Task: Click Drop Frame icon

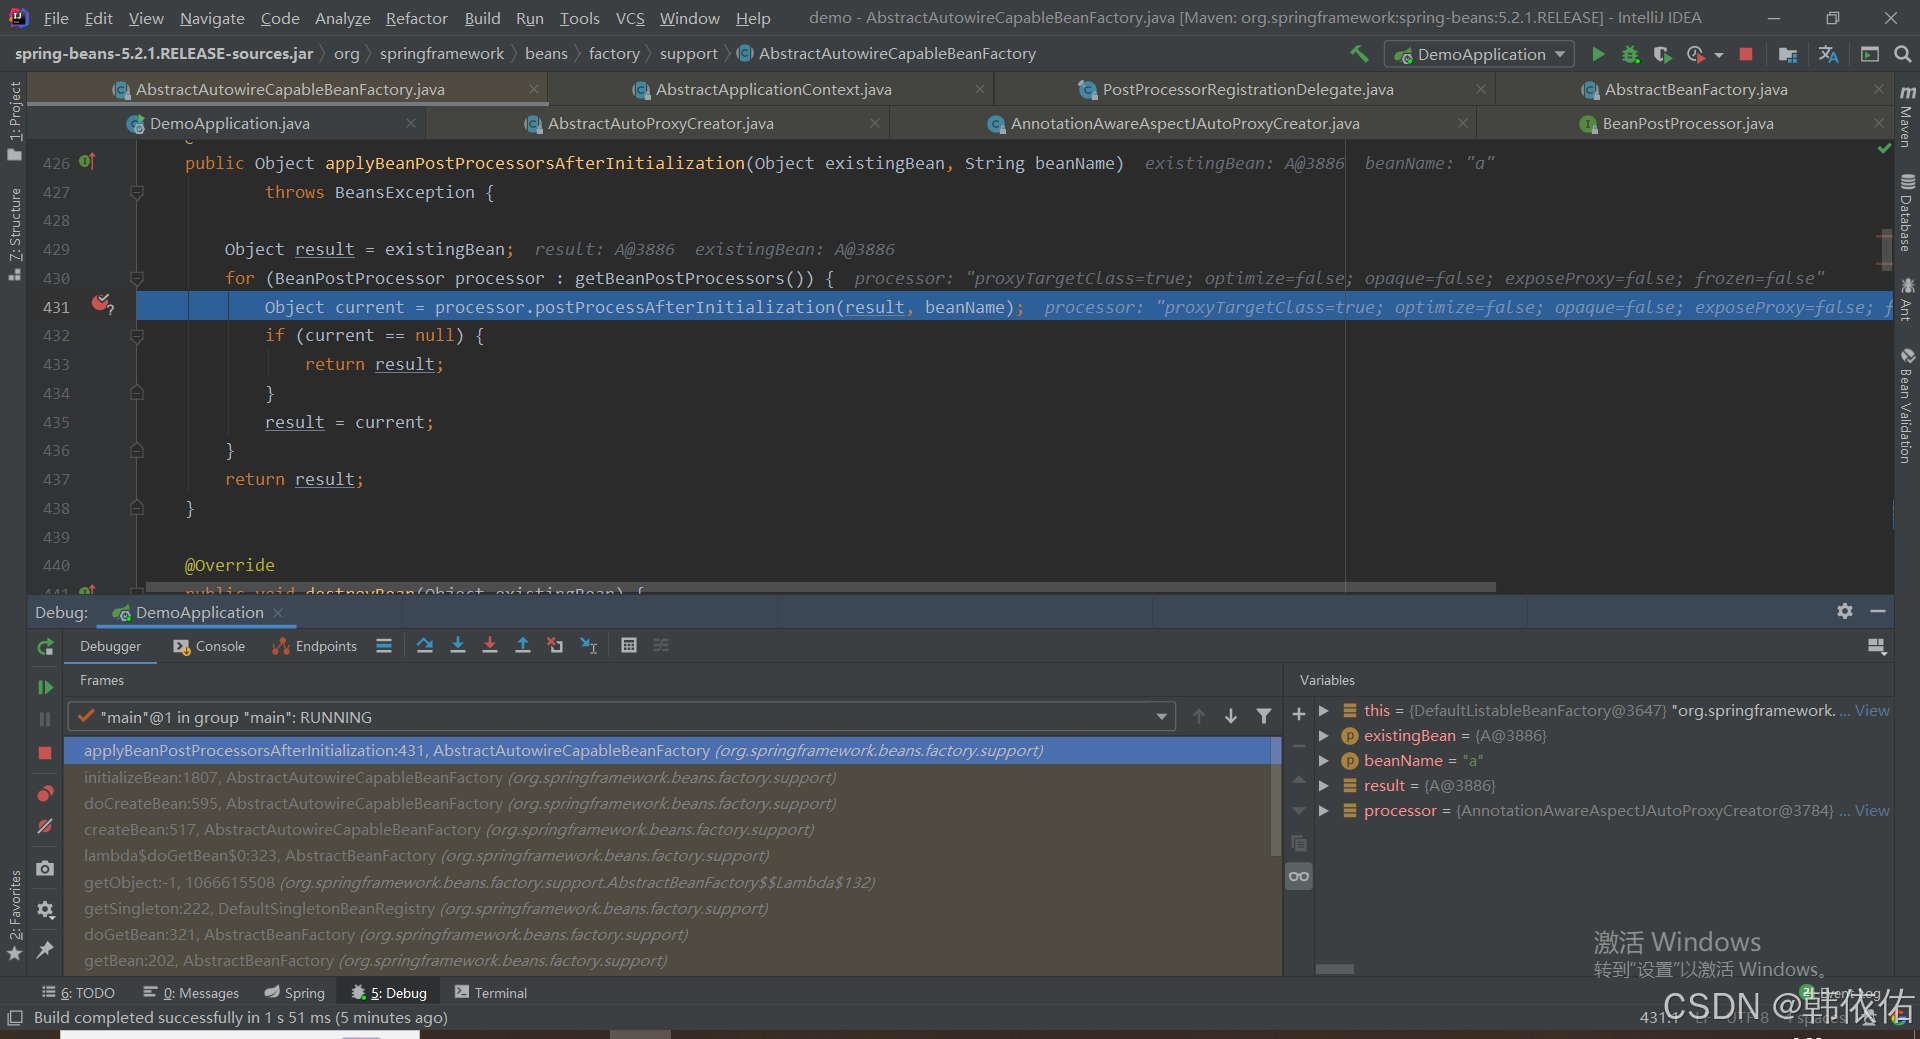Action: click(x=555, y=646)
